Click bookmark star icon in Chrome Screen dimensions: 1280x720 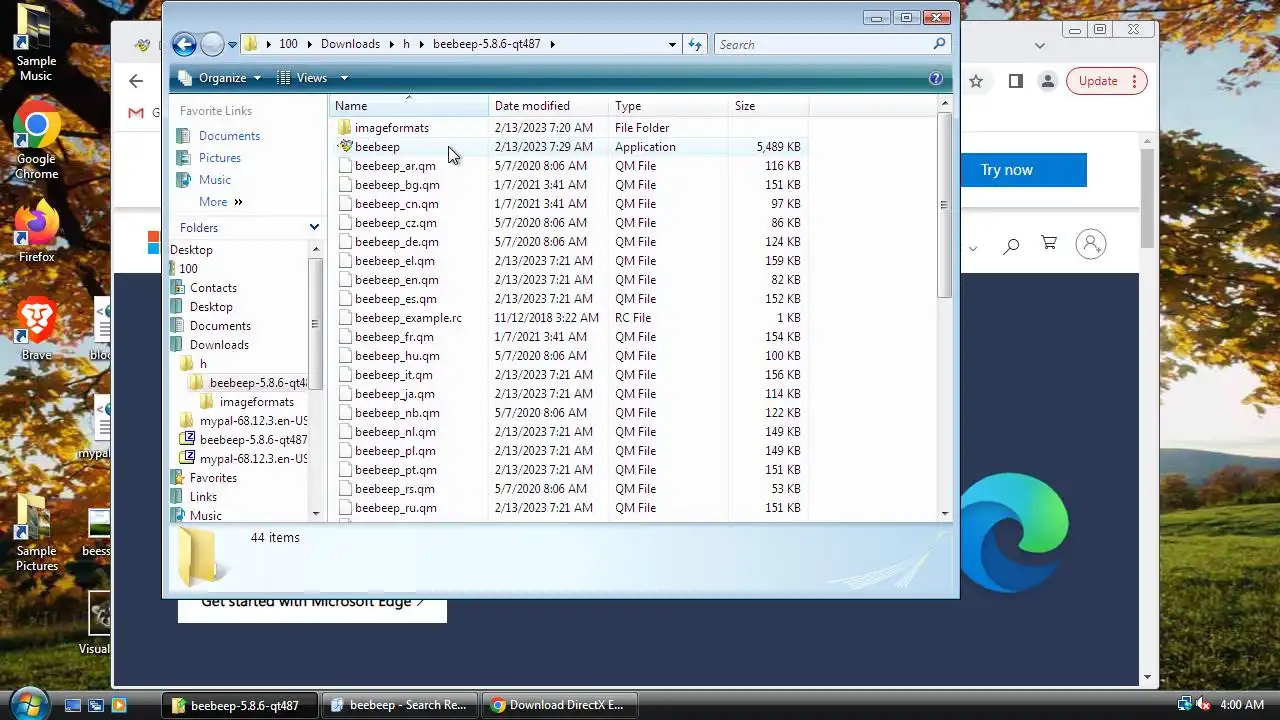pyautogui.click(x=976, y=81)
